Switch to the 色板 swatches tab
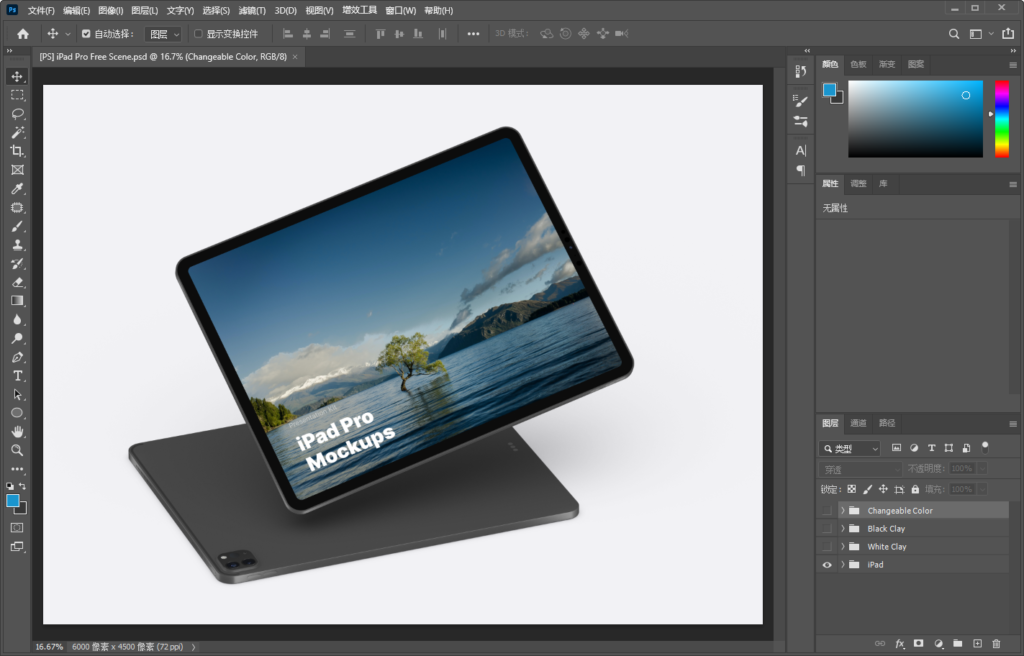 tap(858, 64)
